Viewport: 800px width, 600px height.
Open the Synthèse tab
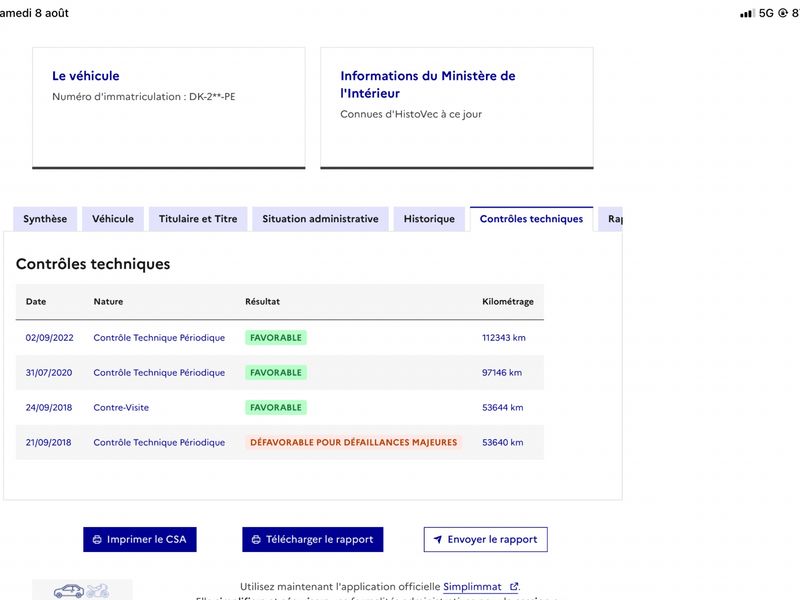pos(45,219)
